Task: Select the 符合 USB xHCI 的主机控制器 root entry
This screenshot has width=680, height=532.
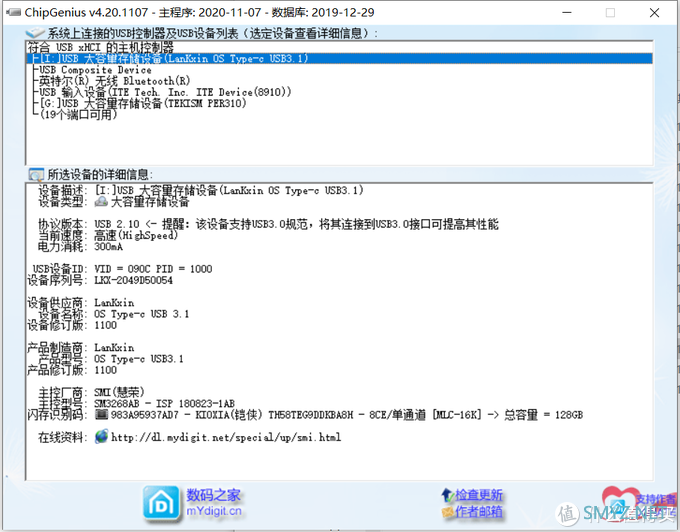Action: (x=101, y=47)
